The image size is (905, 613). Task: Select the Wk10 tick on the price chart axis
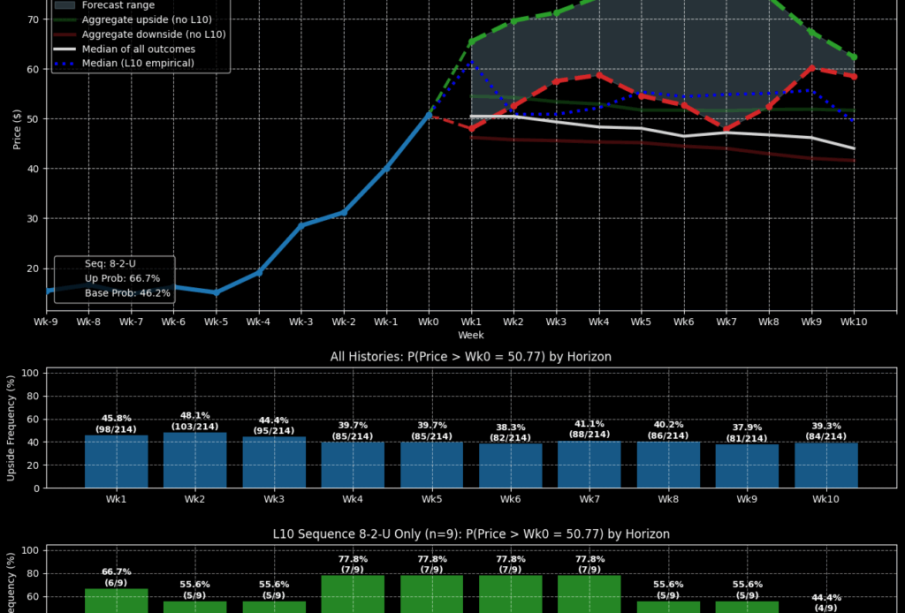tap(854, 322)
